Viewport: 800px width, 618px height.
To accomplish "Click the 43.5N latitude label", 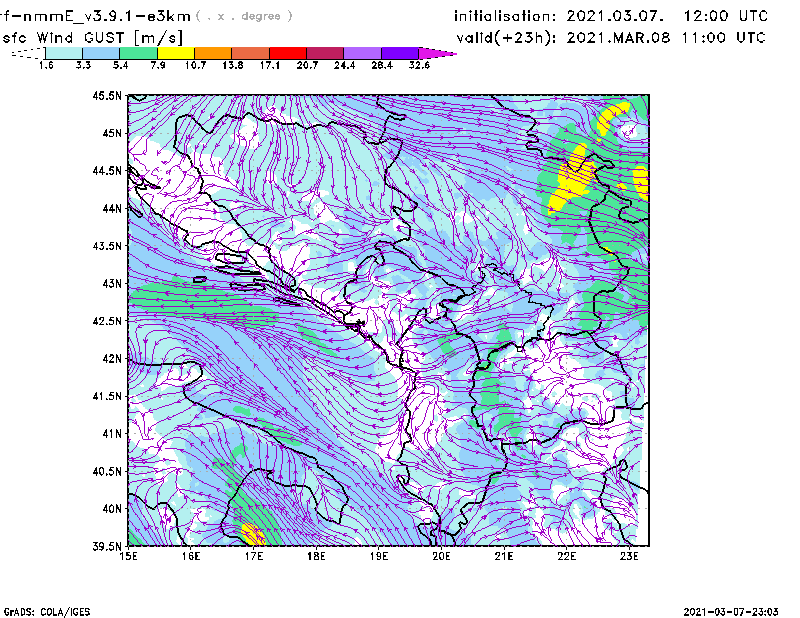I will pyautogui.click(x=107, y=246).
